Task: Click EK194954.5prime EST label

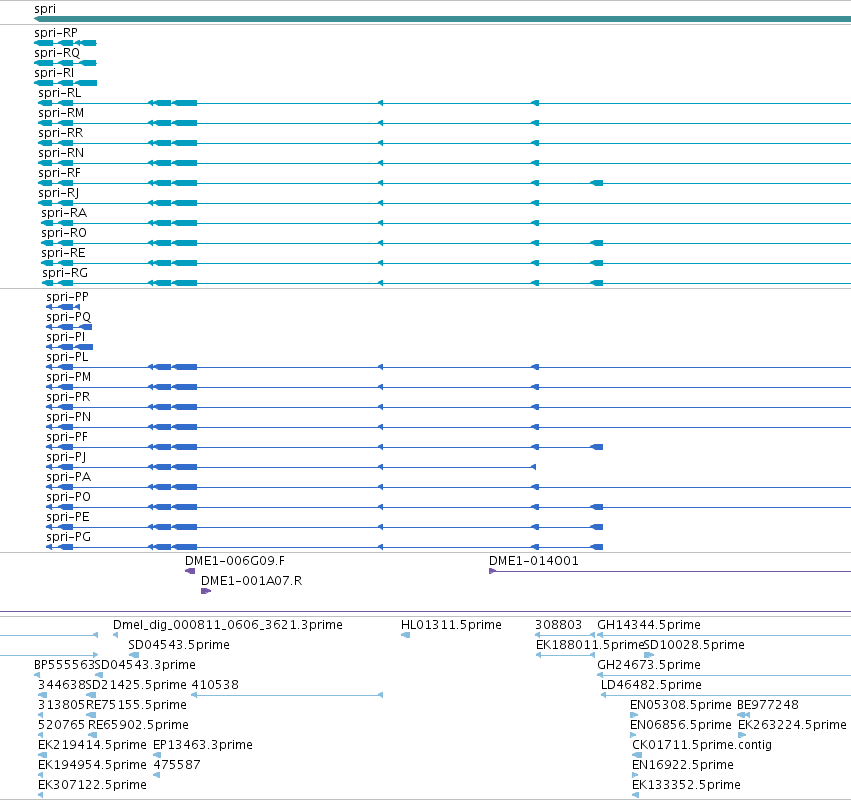Action: (x=92, y=765)
